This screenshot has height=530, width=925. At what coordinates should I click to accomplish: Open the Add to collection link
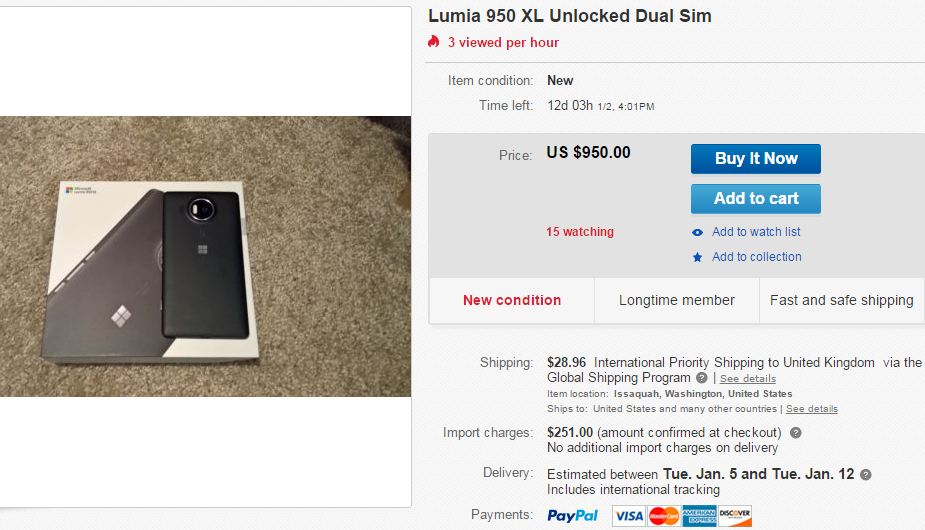(x=756, y=257)
